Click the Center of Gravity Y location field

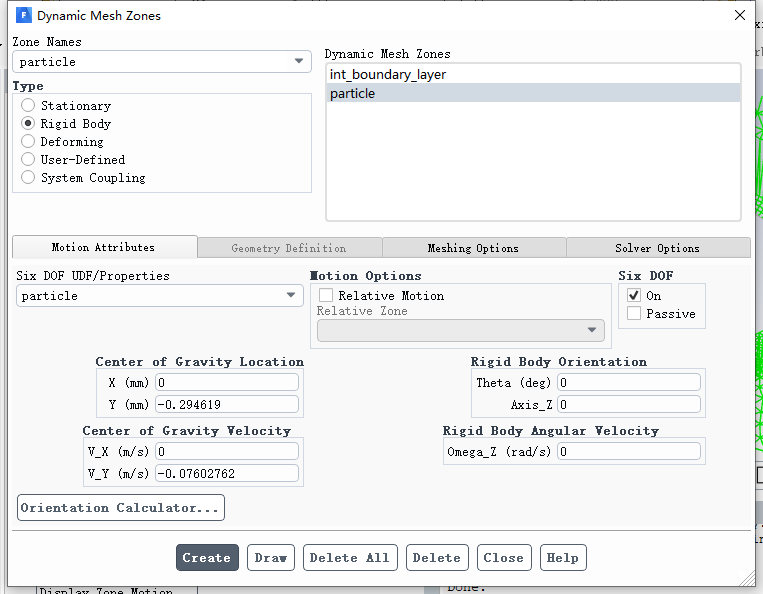[x=226, y=405]
